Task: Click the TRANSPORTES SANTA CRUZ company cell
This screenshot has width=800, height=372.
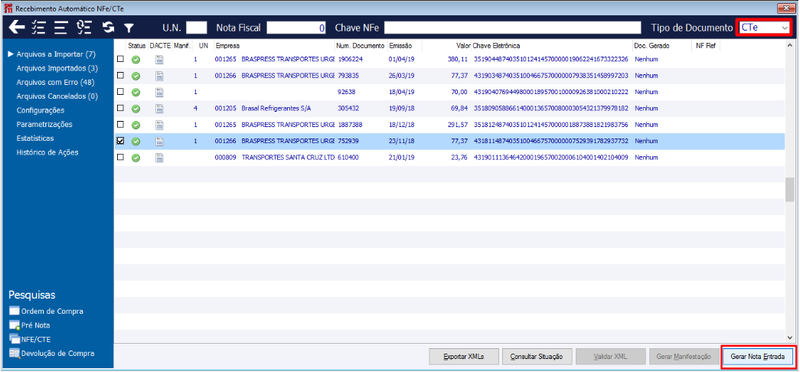Action: tap(287, 157)
